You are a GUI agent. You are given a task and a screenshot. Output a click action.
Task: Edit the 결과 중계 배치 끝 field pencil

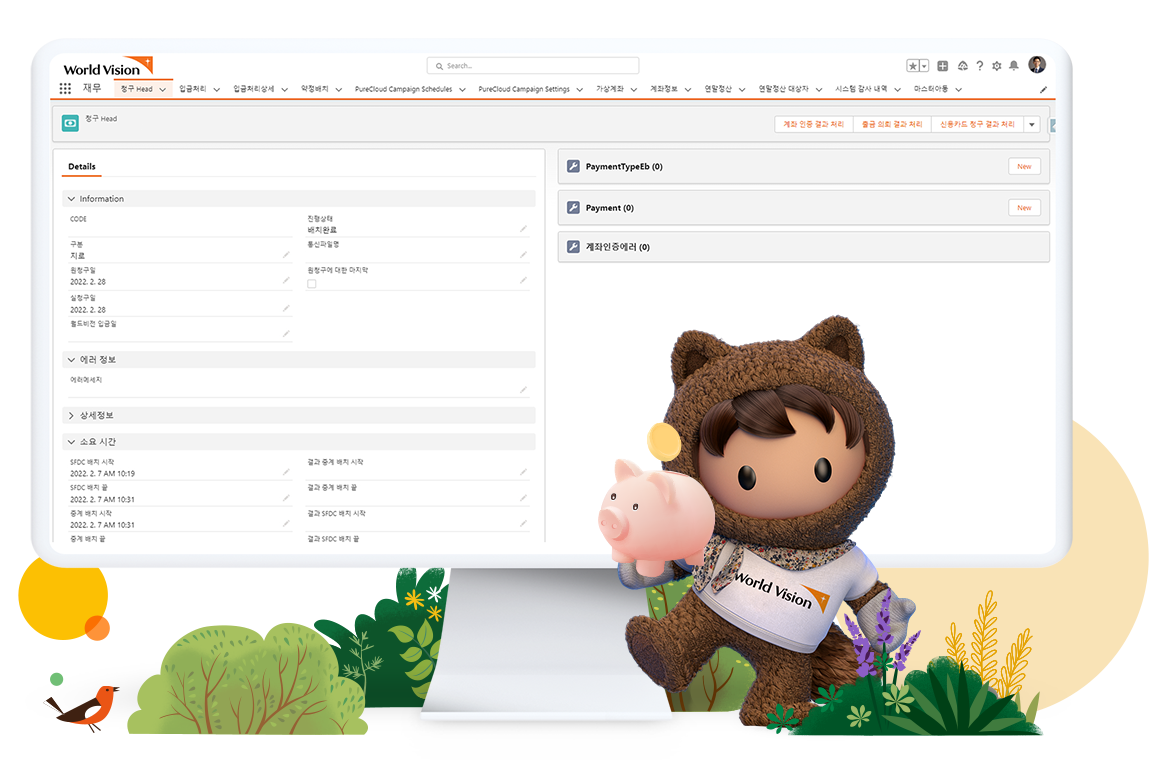coord(524,498)
